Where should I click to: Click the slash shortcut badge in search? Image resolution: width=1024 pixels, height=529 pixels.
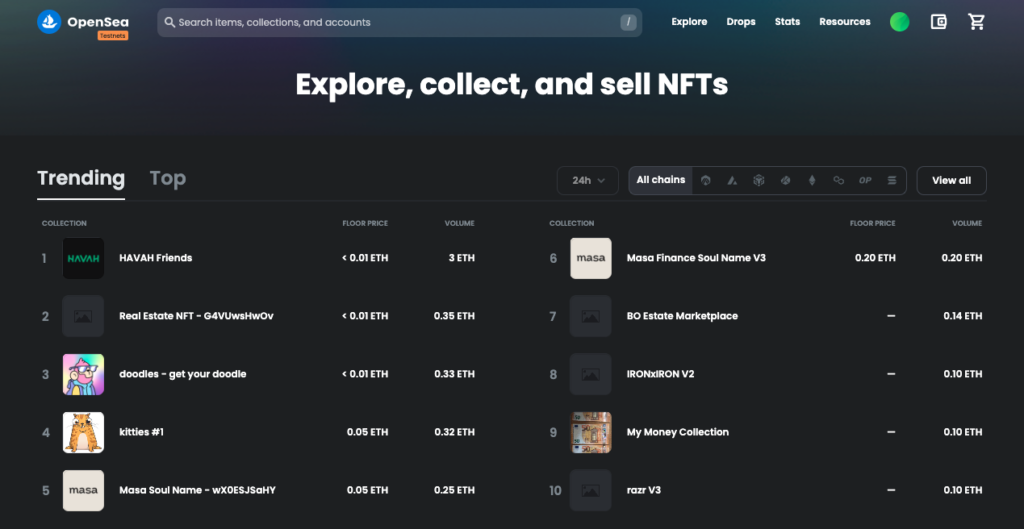click(628, 22)
